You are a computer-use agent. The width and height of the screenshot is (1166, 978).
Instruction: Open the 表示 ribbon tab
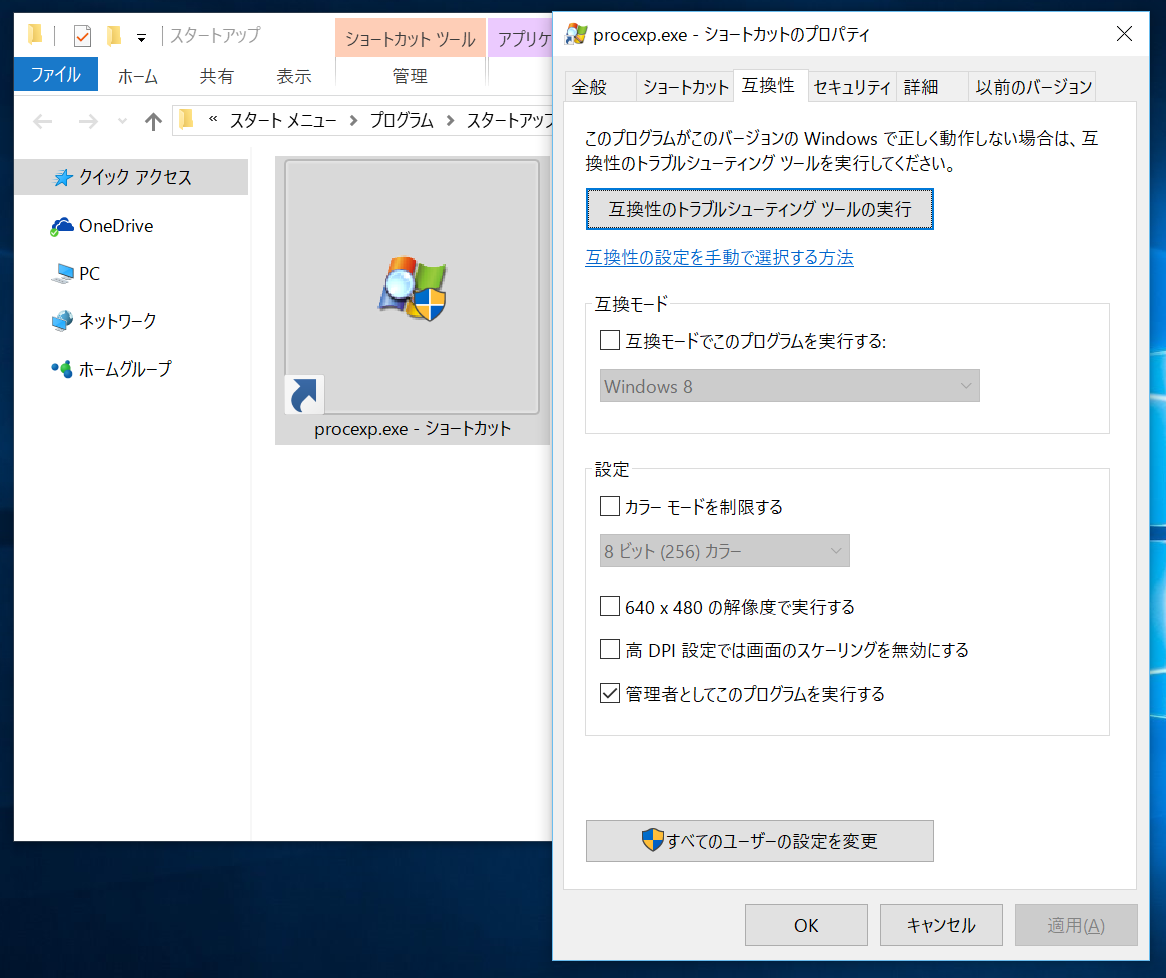click(x=293, y=76)
